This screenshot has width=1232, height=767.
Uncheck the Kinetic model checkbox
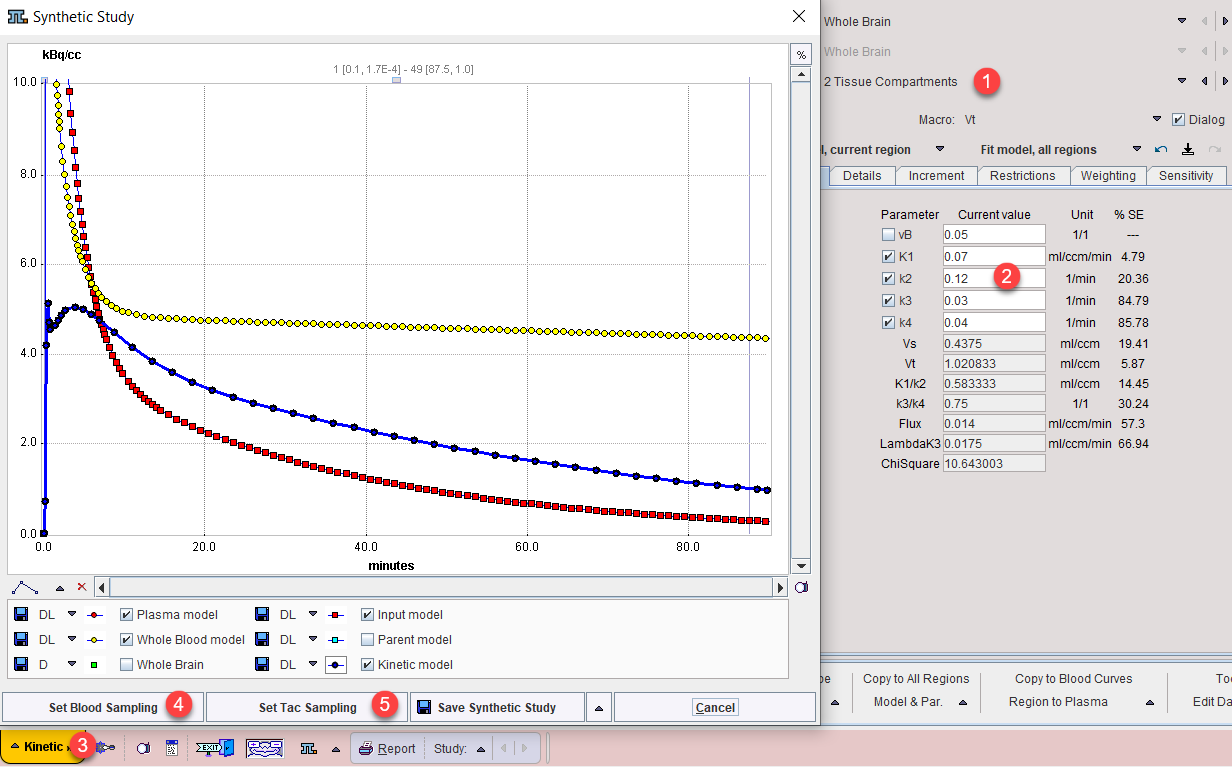click(368, 665)
